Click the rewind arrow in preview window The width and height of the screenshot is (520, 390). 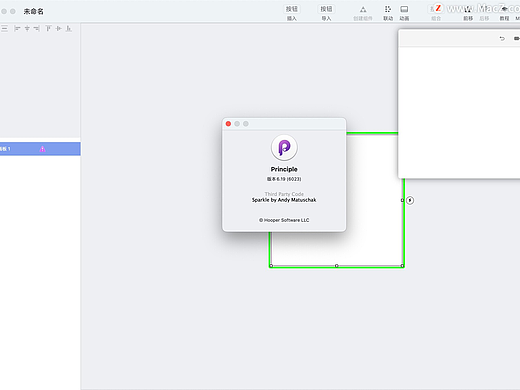click(x=502, y=38)
